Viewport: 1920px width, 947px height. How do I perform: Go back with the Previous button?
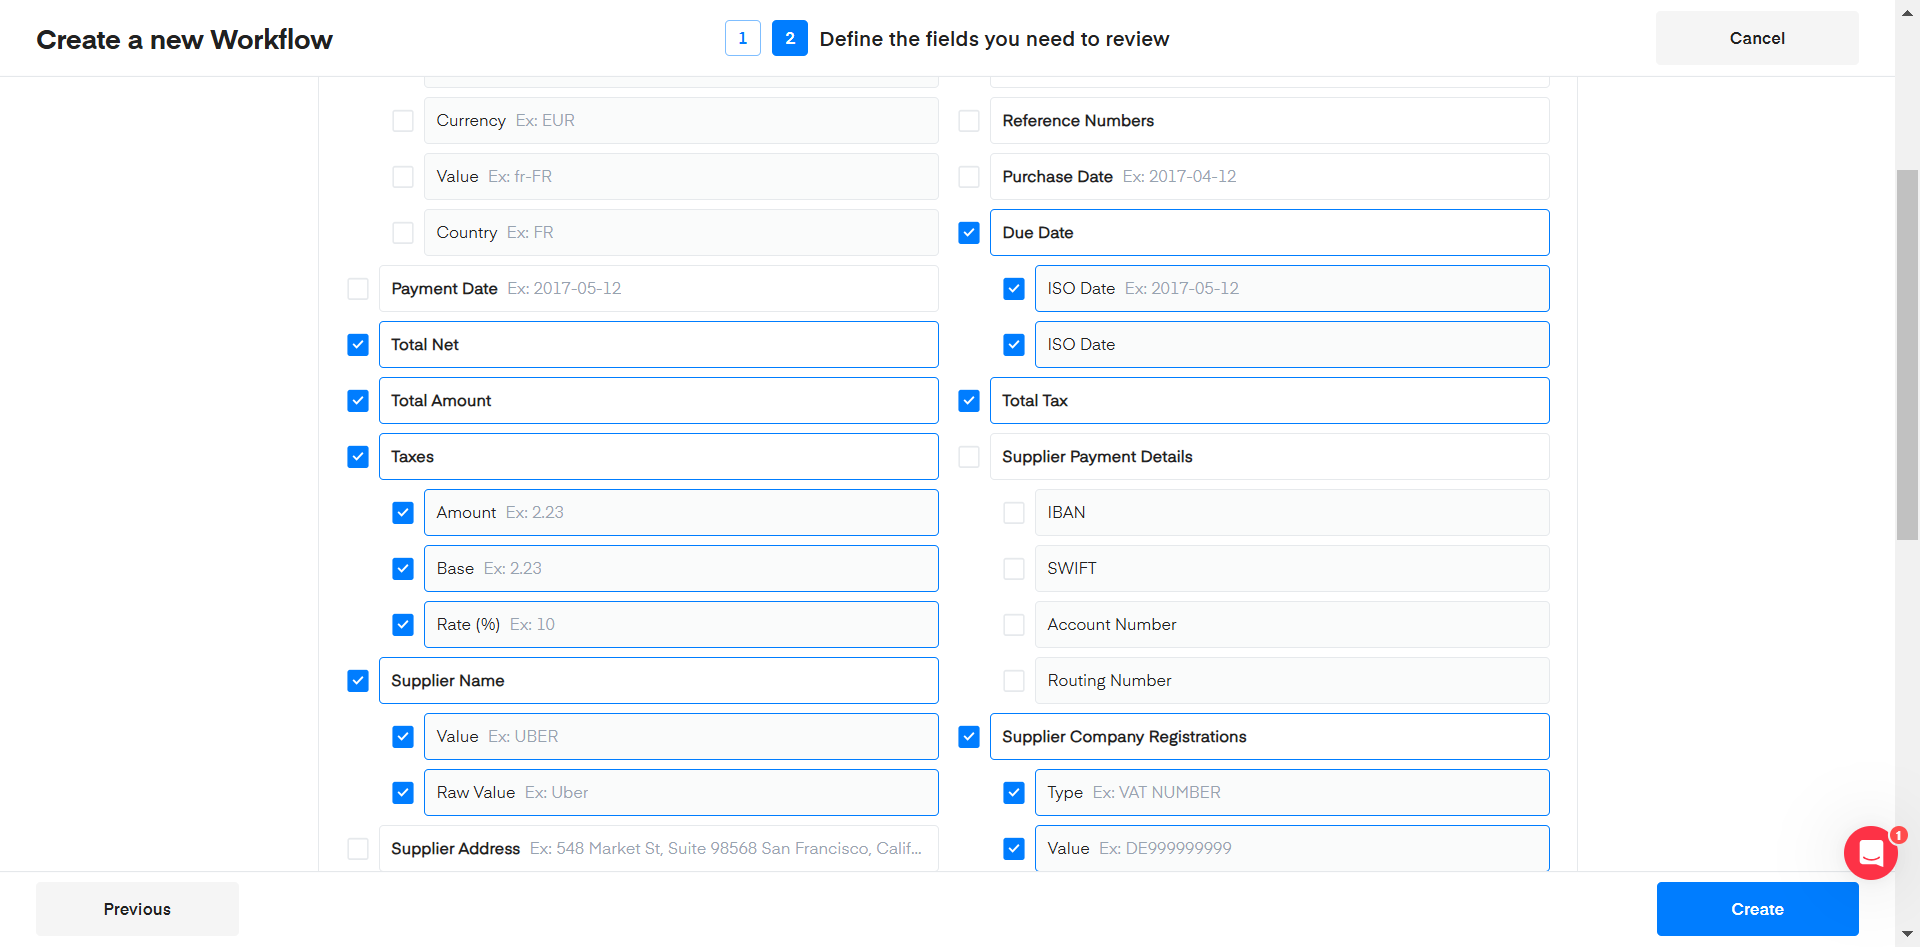[137, 909]
